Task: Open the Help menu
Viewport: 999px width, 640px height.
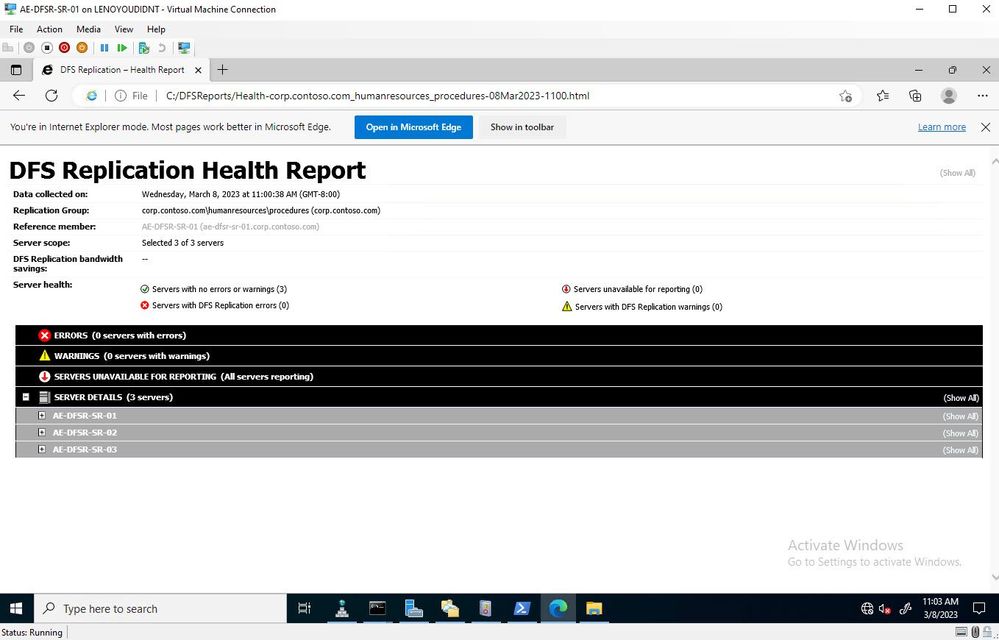Action: 156,29
